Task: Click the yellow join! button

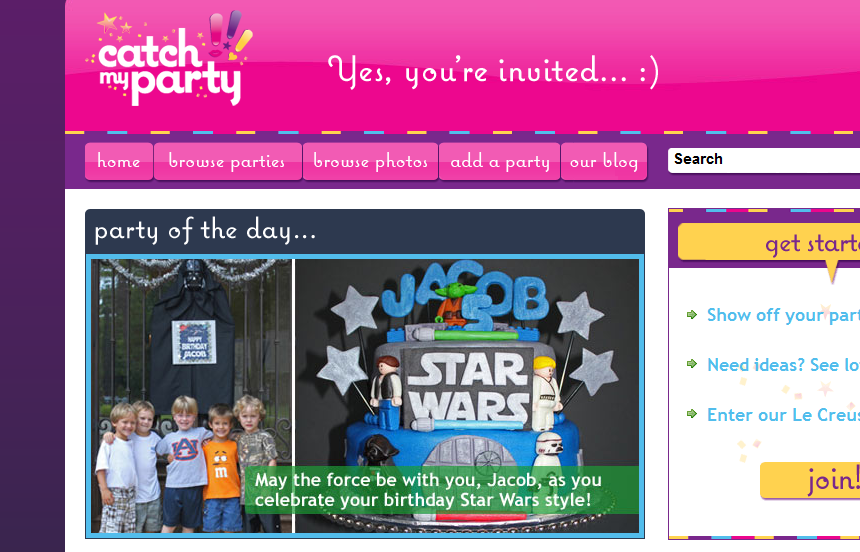Action: [x=810, y=480]
